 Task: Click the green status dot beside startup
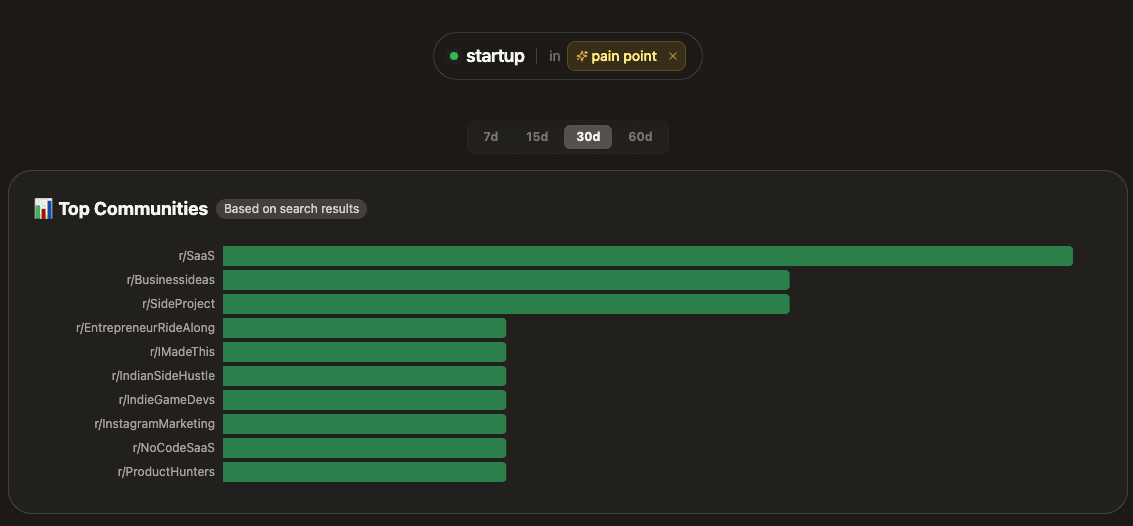(x=454, y=57)
